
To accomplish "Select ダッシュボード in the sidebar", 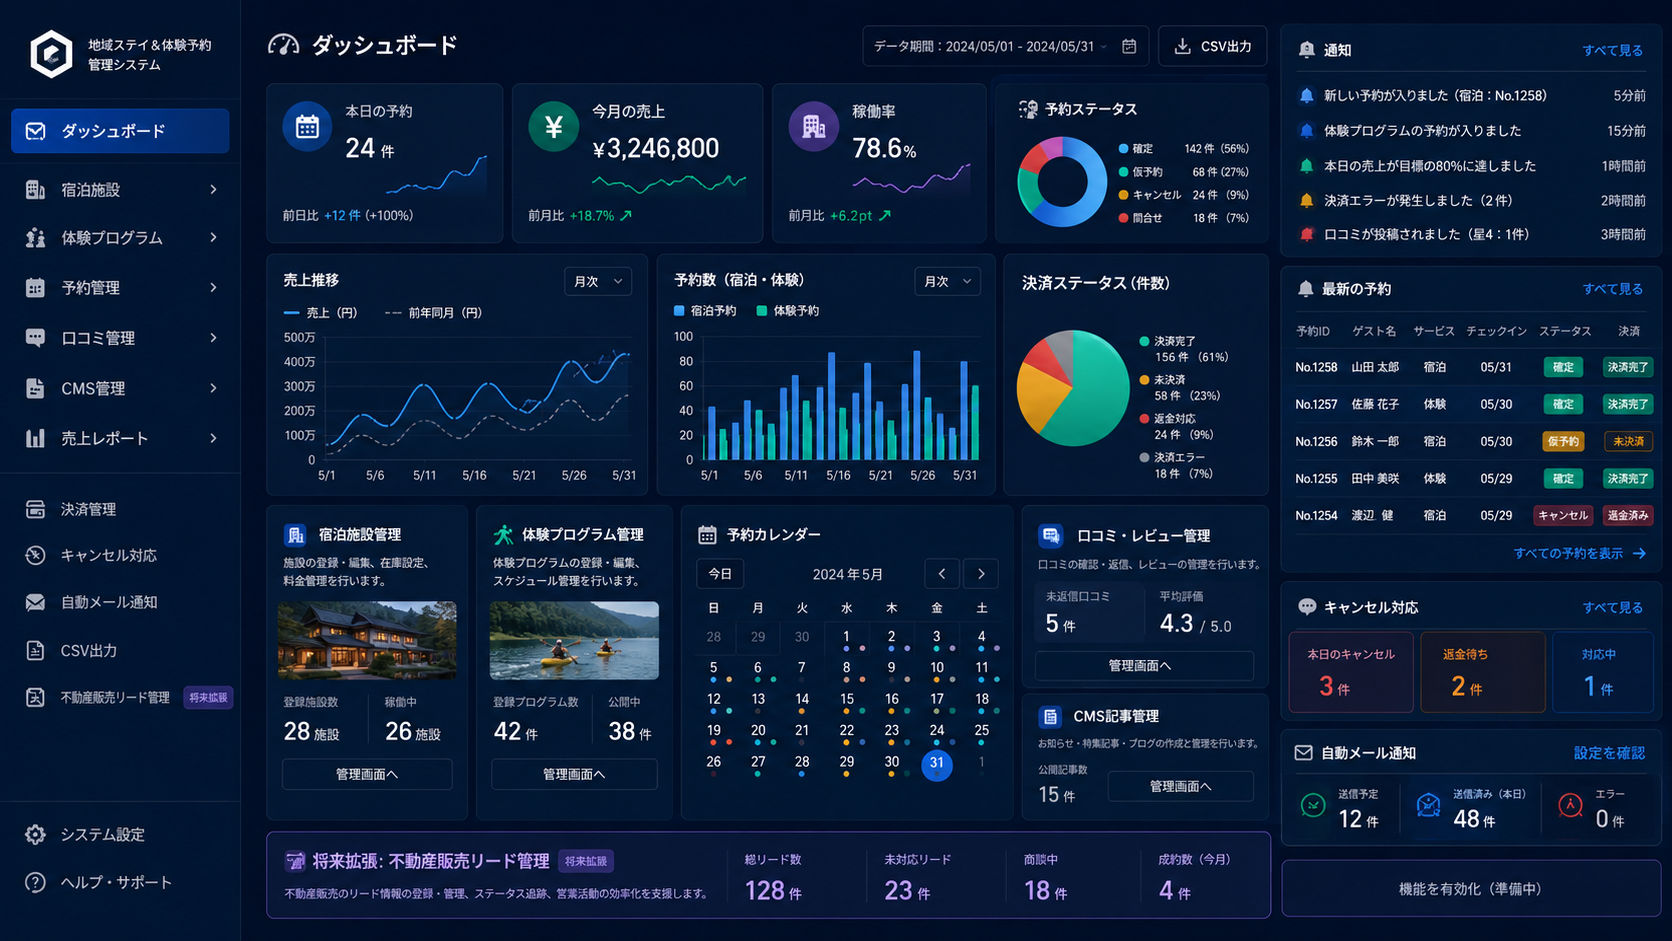I will (x=120, y=131).
